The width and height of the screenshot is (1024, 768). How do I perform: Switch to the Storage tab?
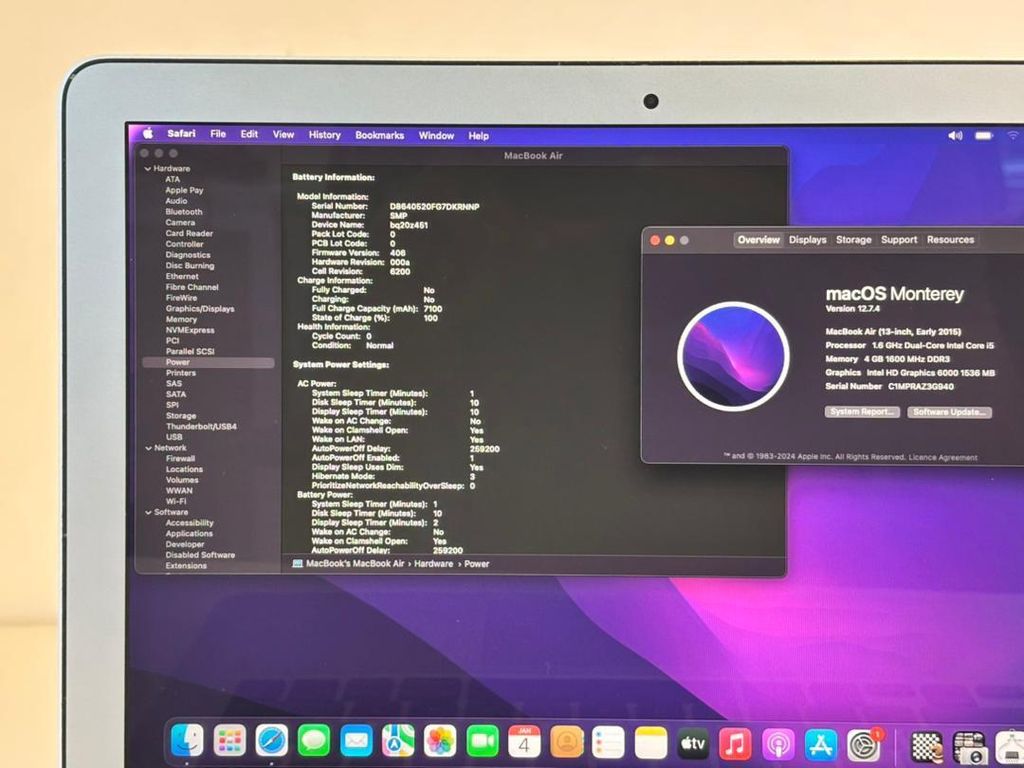(x=853, y=240)
